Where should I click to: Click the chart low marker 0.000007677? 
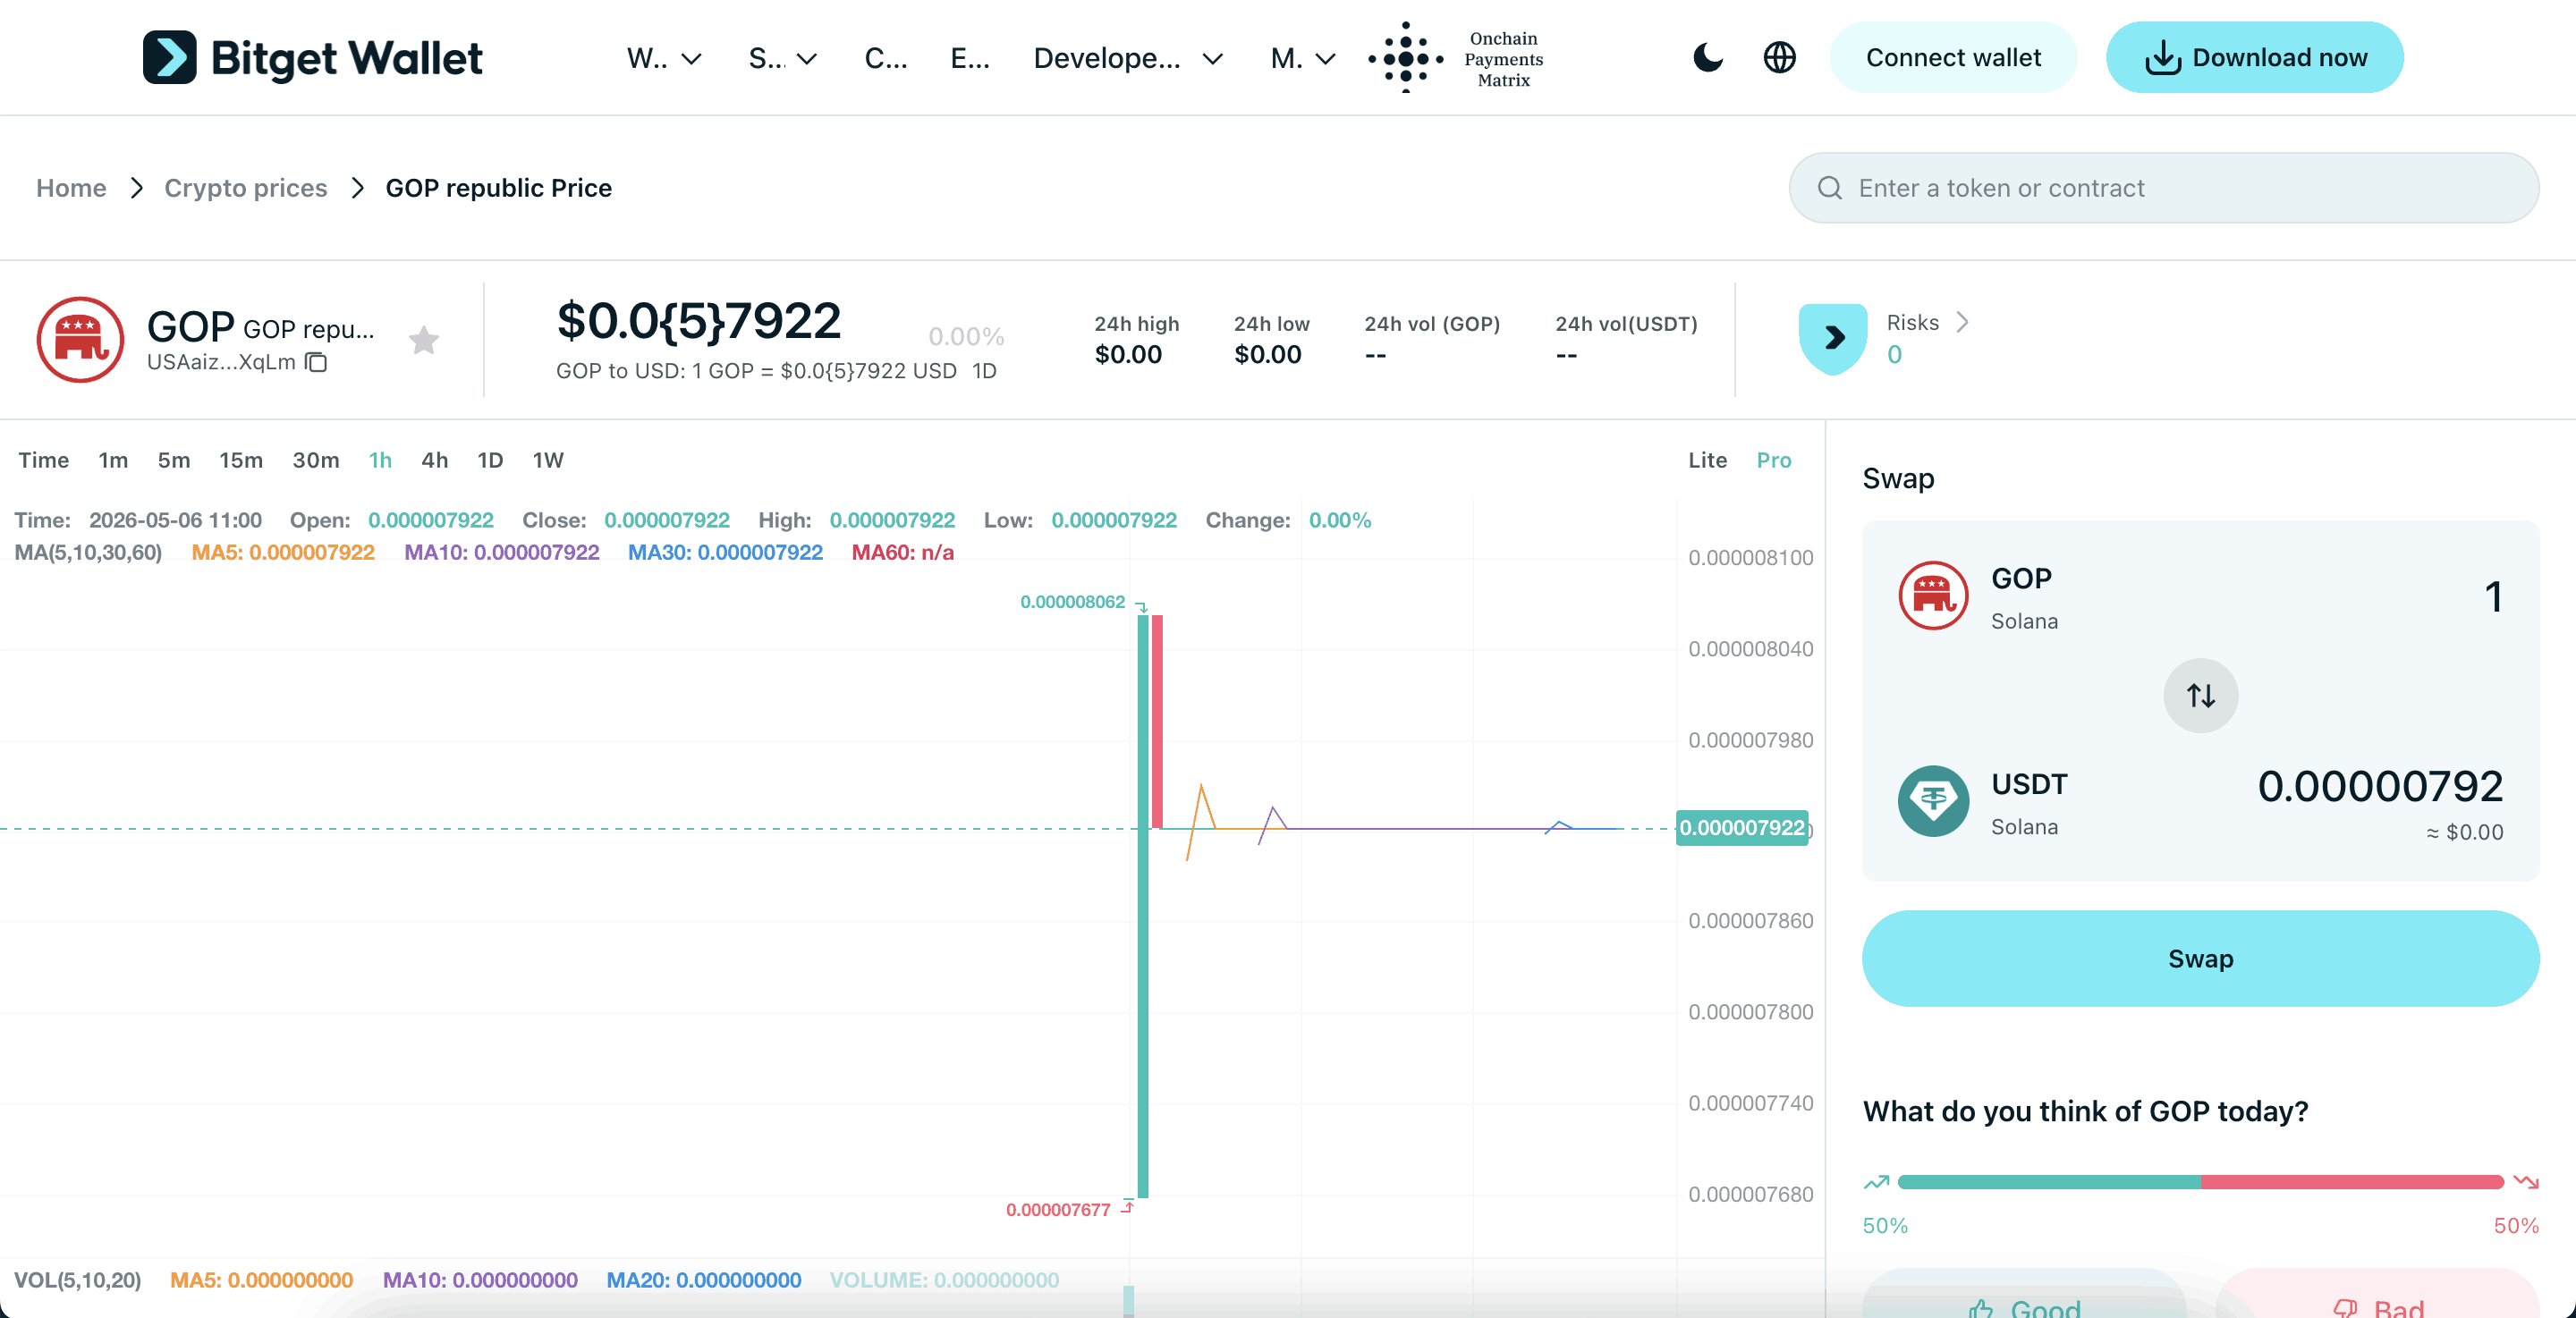pyautogui.click(x=1058, y=1210)
